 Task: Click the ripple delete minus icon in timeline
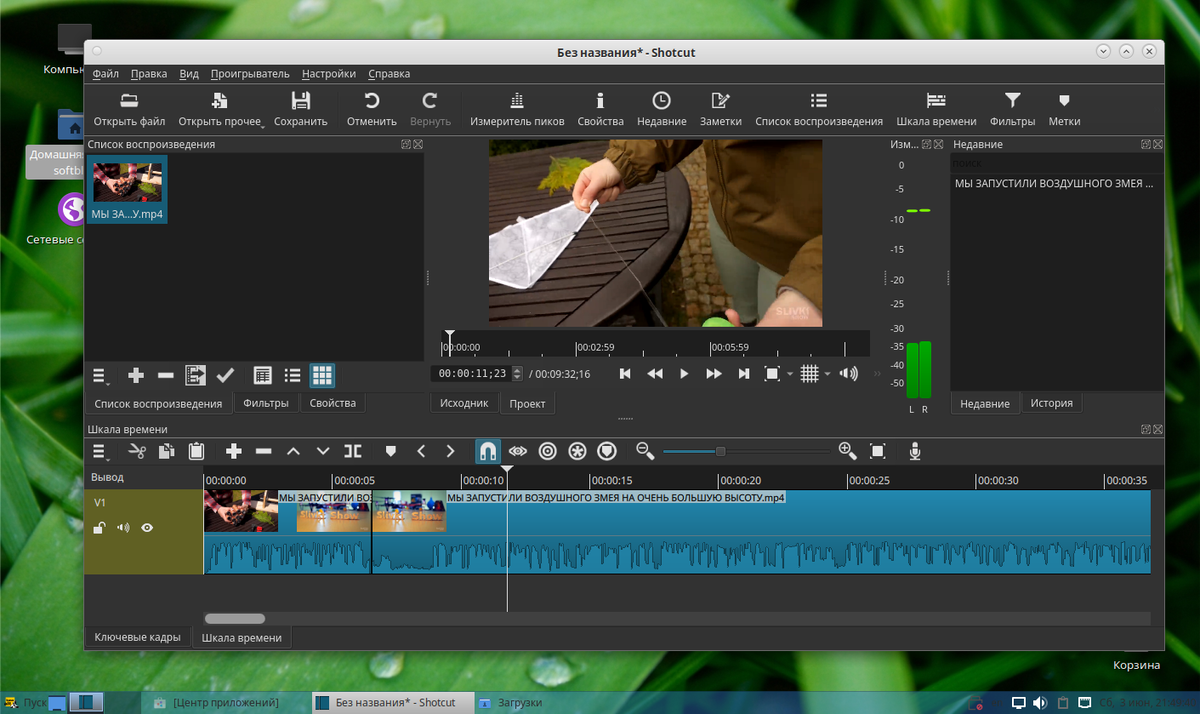[x=263, y=451]
